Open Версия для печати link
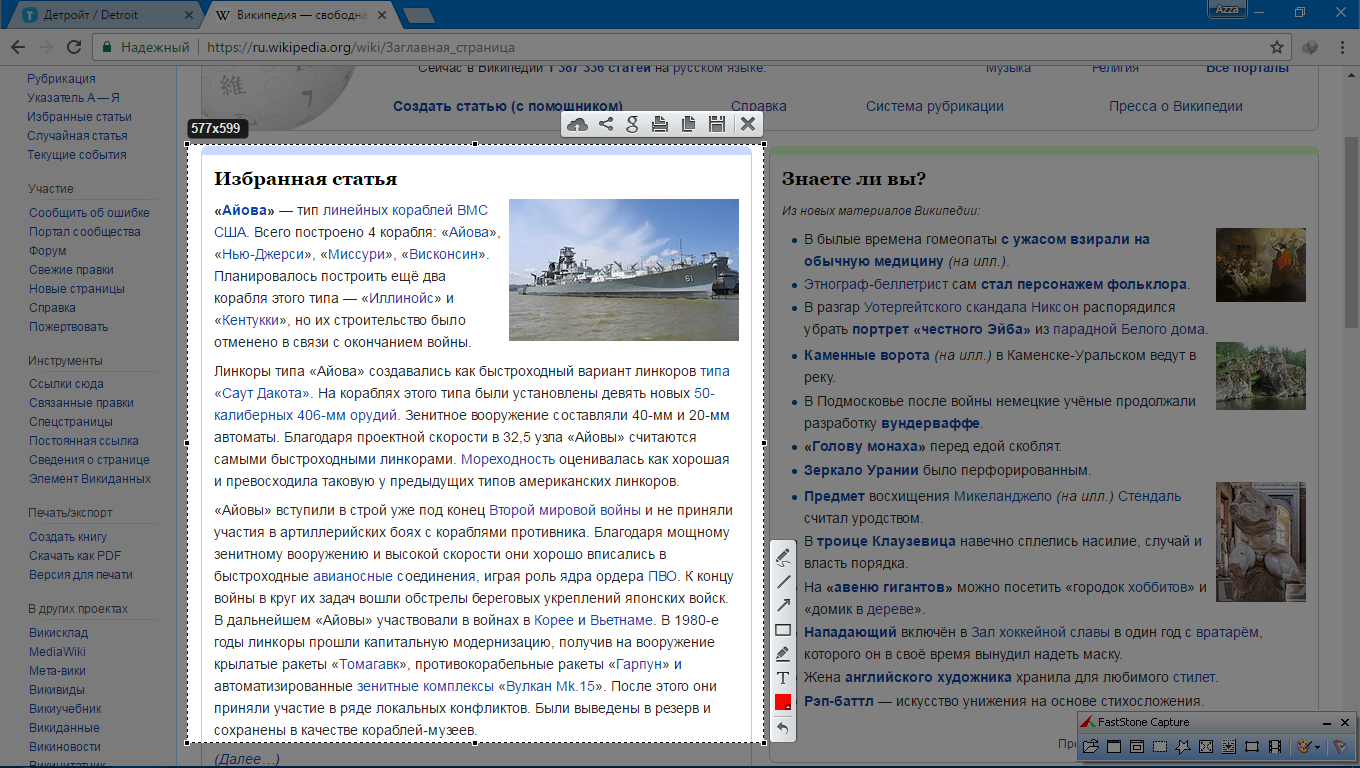The height and width of the screenshot is (768, 1360). pos(80,575)
